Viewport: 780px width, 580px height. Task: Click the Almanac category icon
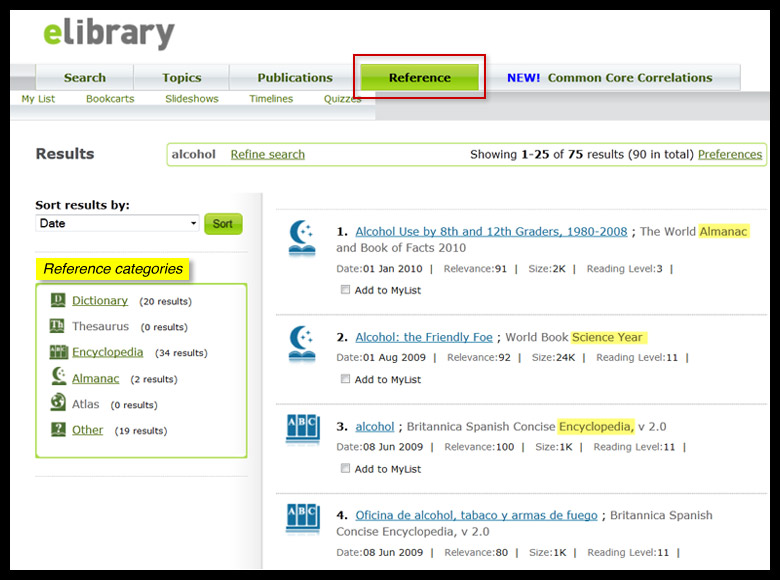pos(57,378)
